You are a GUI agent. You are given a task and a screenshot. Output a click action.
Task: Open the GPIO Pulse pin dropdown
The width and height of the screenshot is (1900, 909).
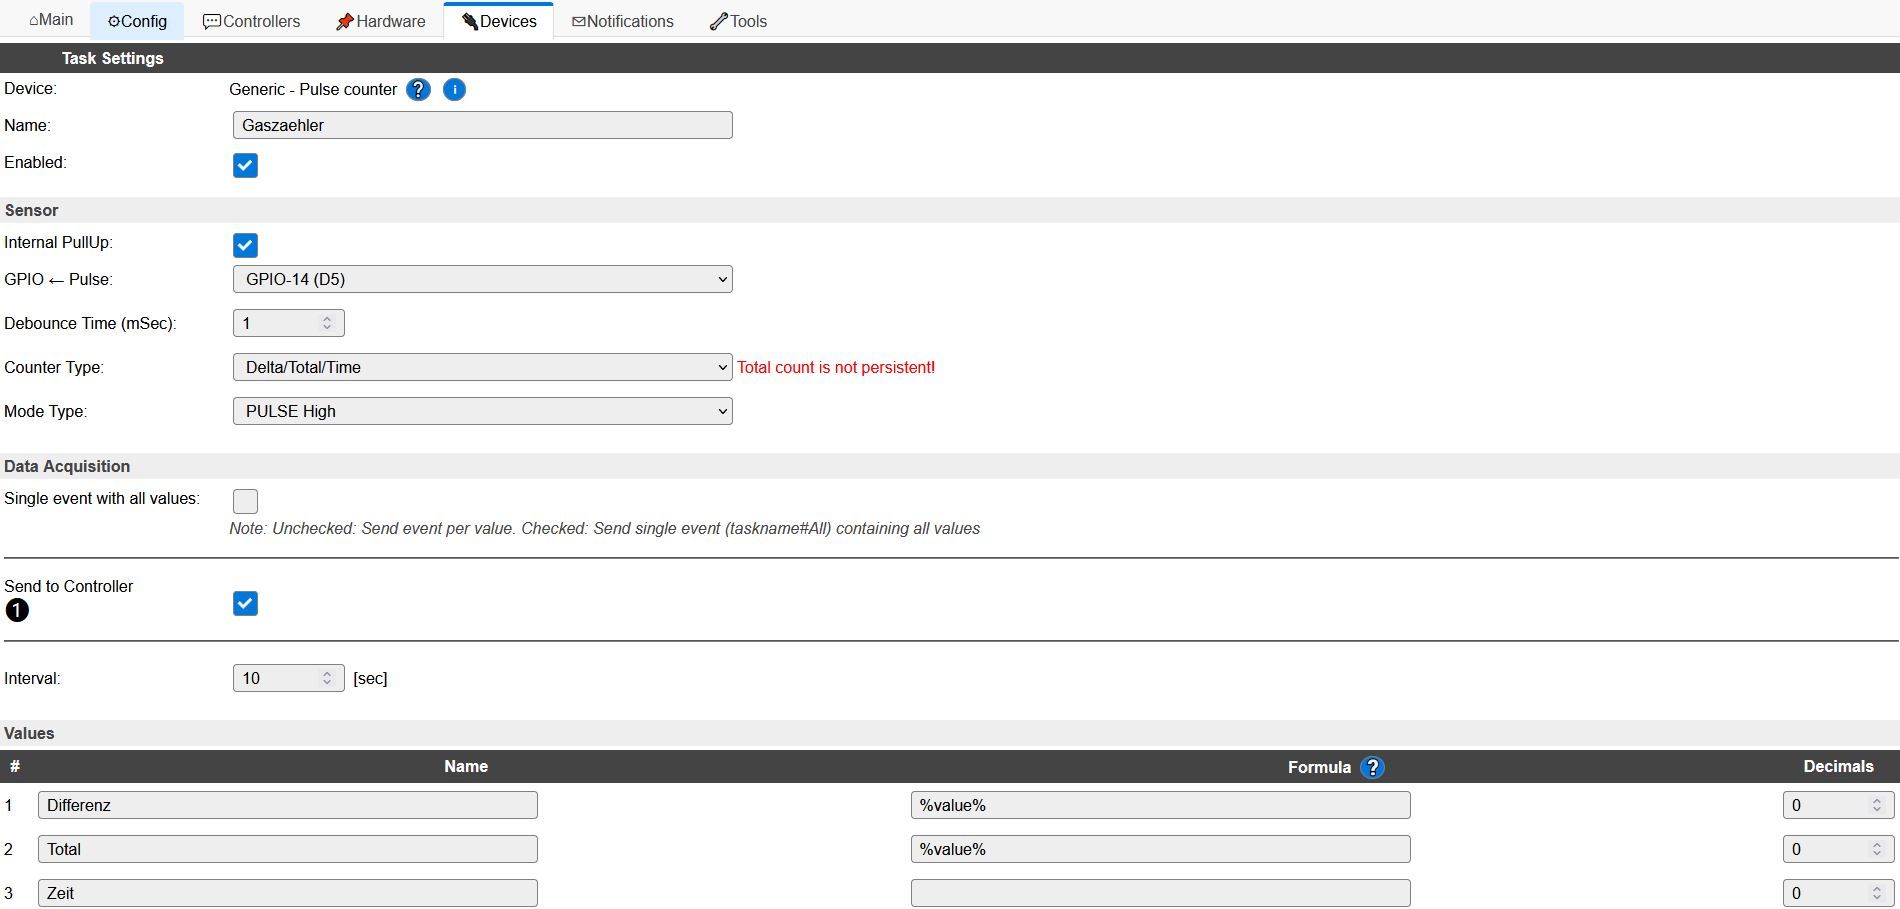[482, 279]
